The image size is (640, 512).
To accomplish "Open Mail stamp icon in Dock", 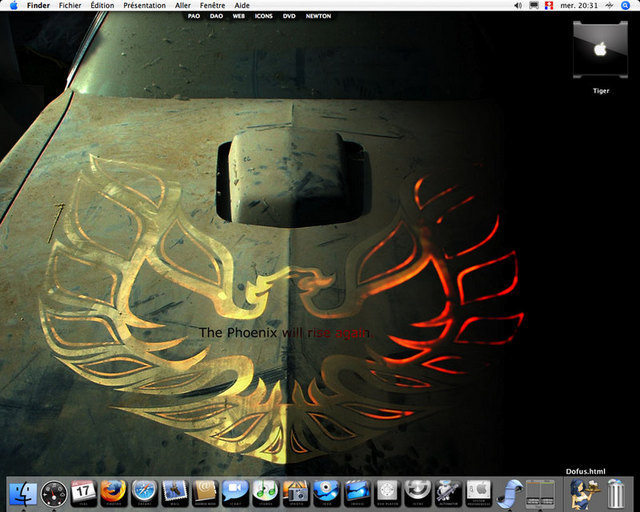I will tap(174, 493).
